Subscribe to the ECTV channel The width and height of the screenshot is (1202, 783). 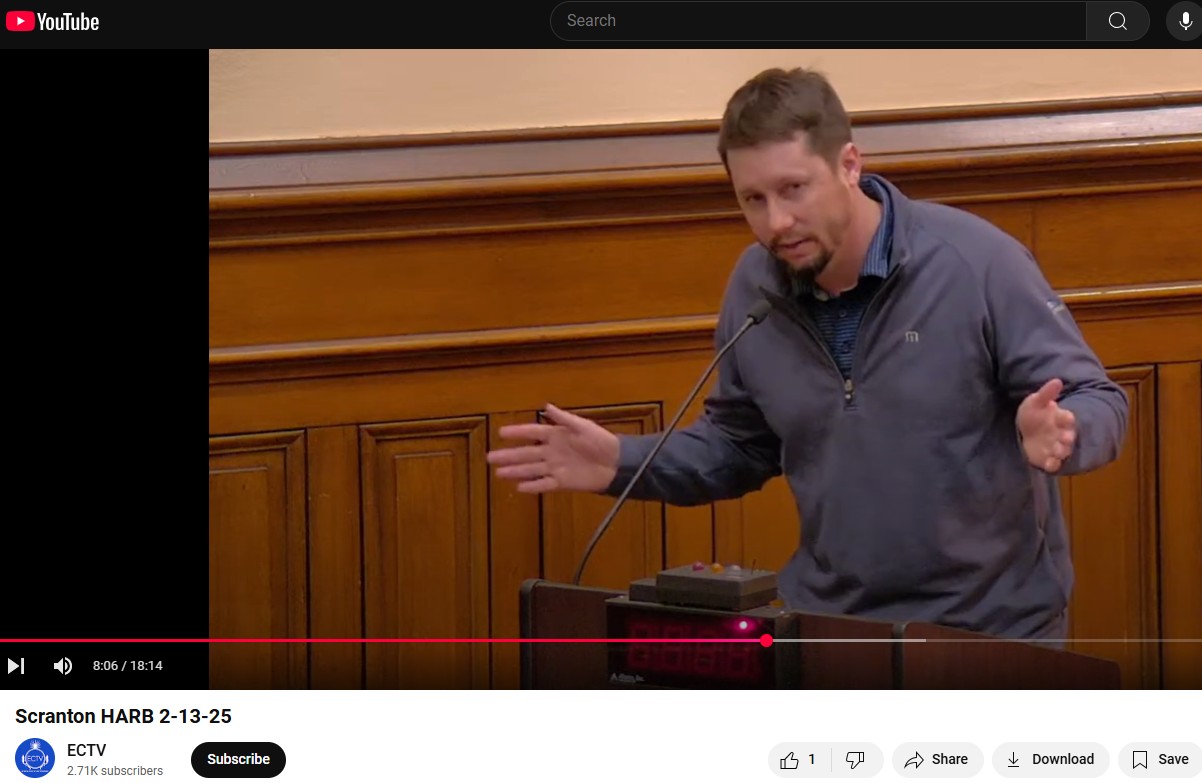click(x=238, y=760)
